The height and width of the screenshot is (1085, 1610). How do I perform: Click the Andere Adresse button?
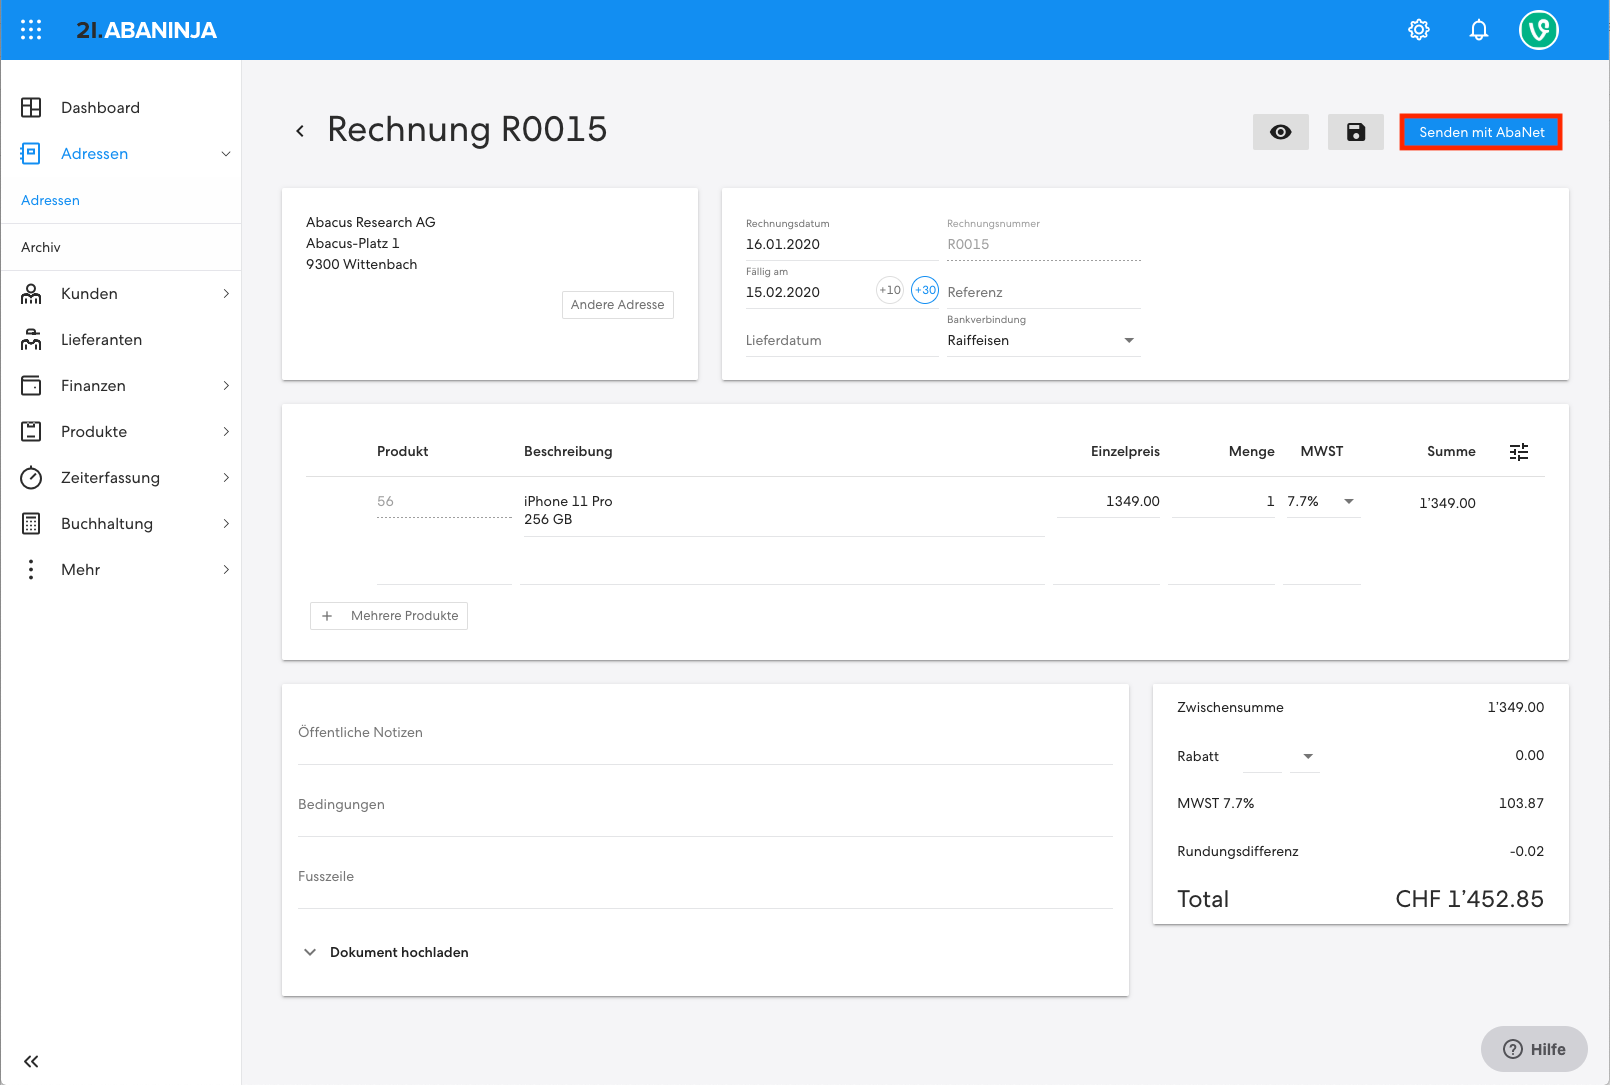point(617,305)
